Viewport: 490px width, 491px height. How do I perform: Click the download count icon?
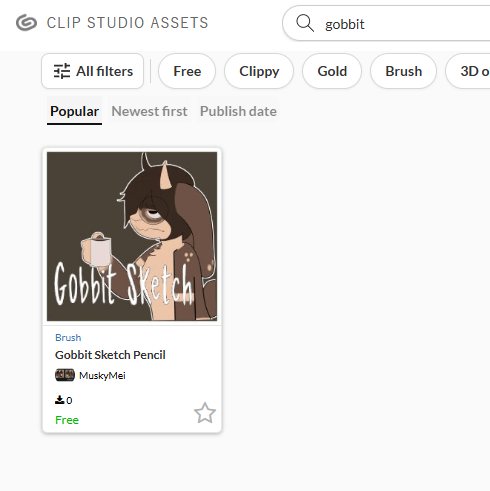point(59,400)
